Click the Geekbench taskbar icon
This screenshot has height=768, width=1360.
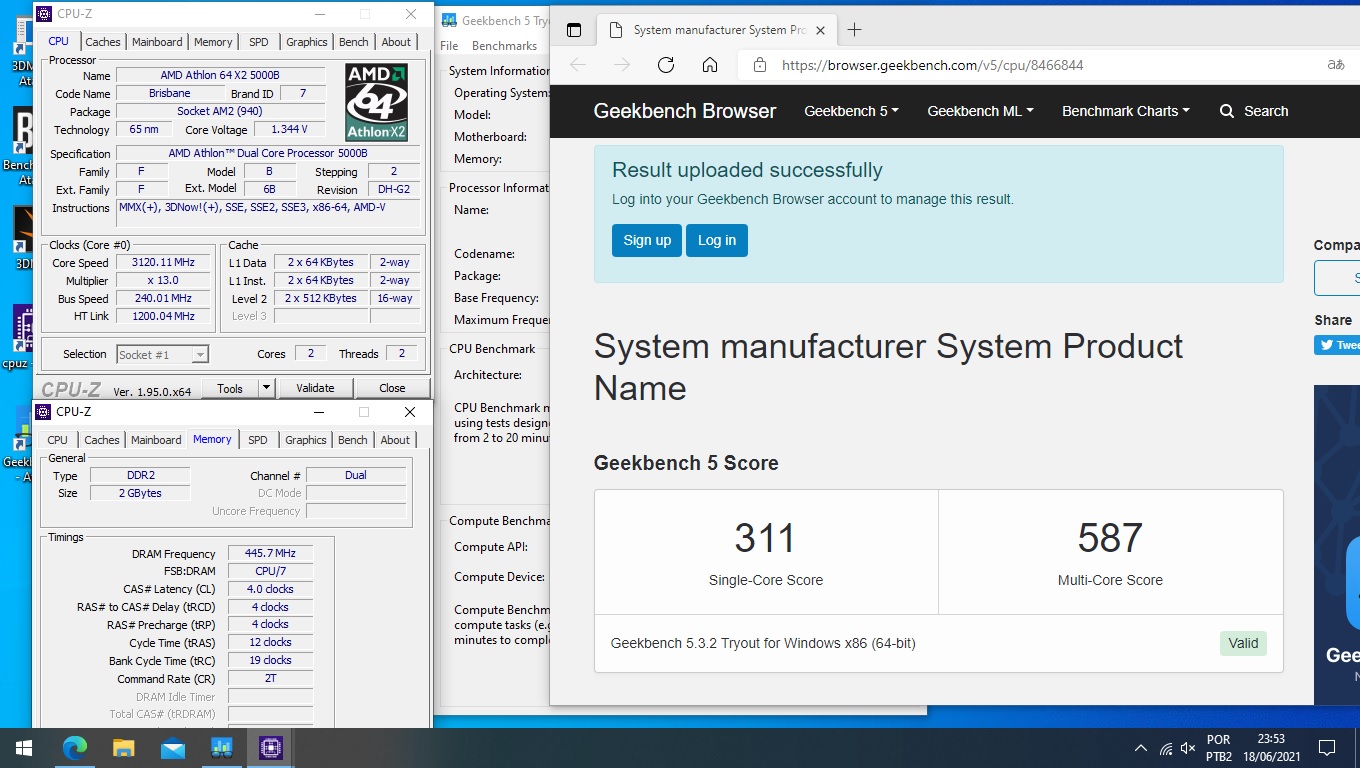(221, 748)
